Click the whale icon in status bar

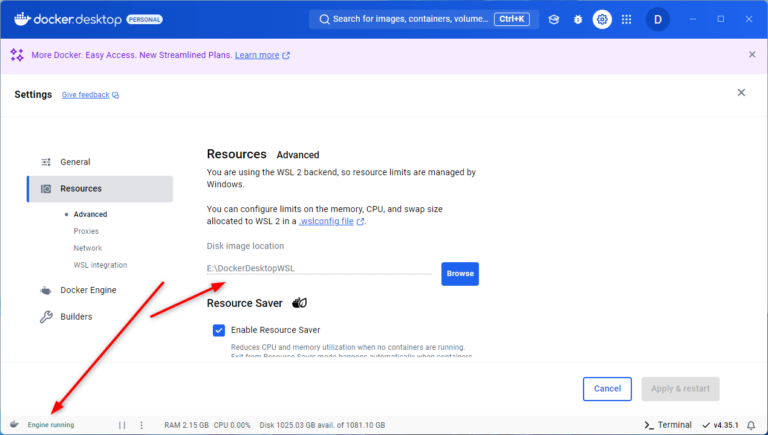[14, 425]
